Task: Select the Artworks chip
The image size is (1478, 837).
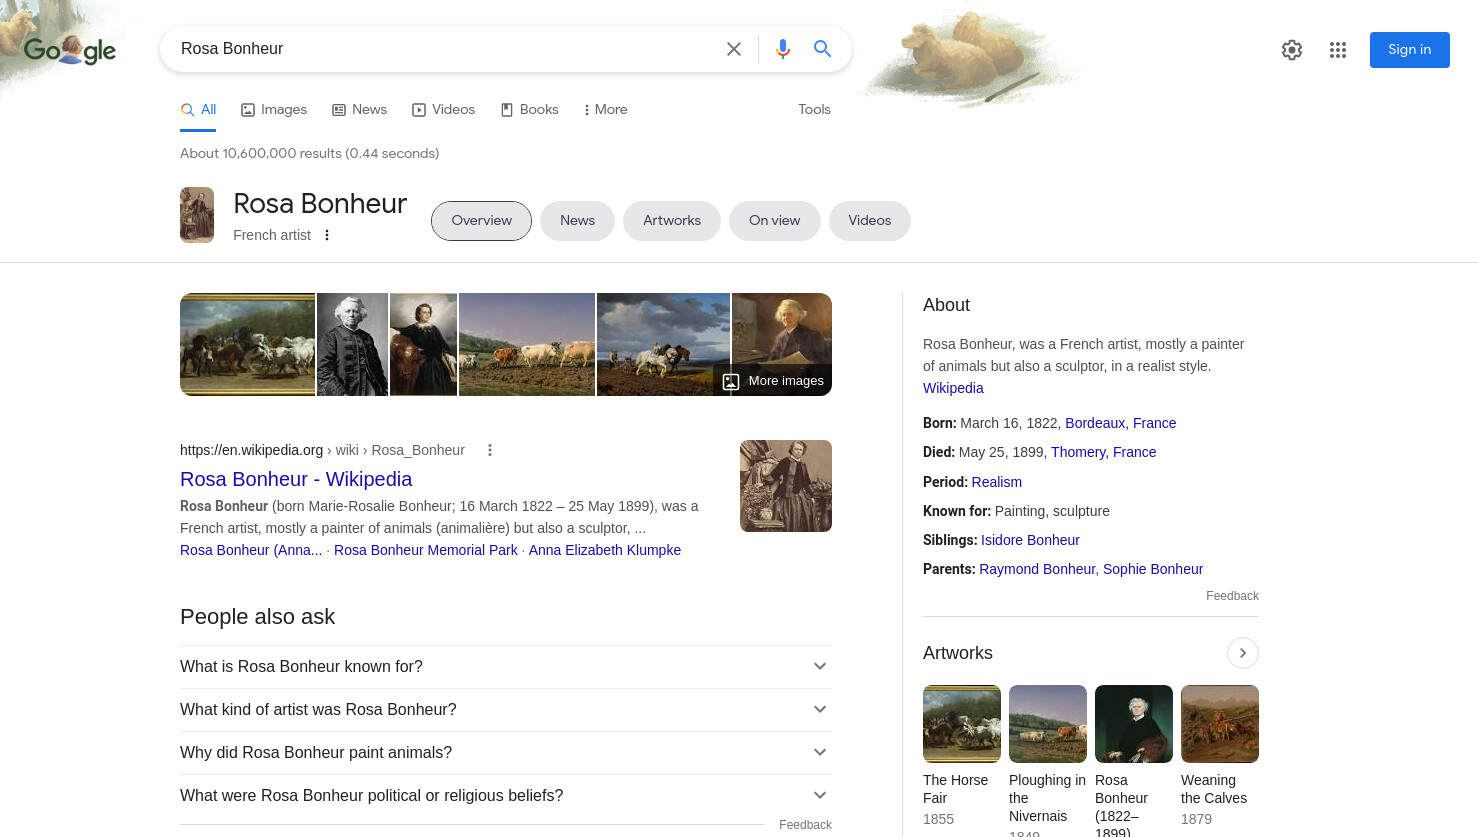Action: tap(671, 221)
